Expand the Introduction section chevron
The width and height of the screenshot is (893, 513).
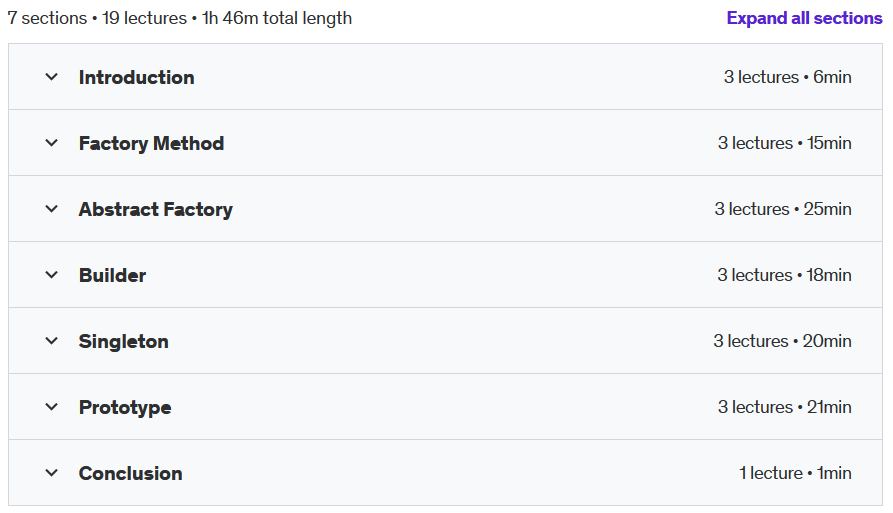tap(51, 77)
